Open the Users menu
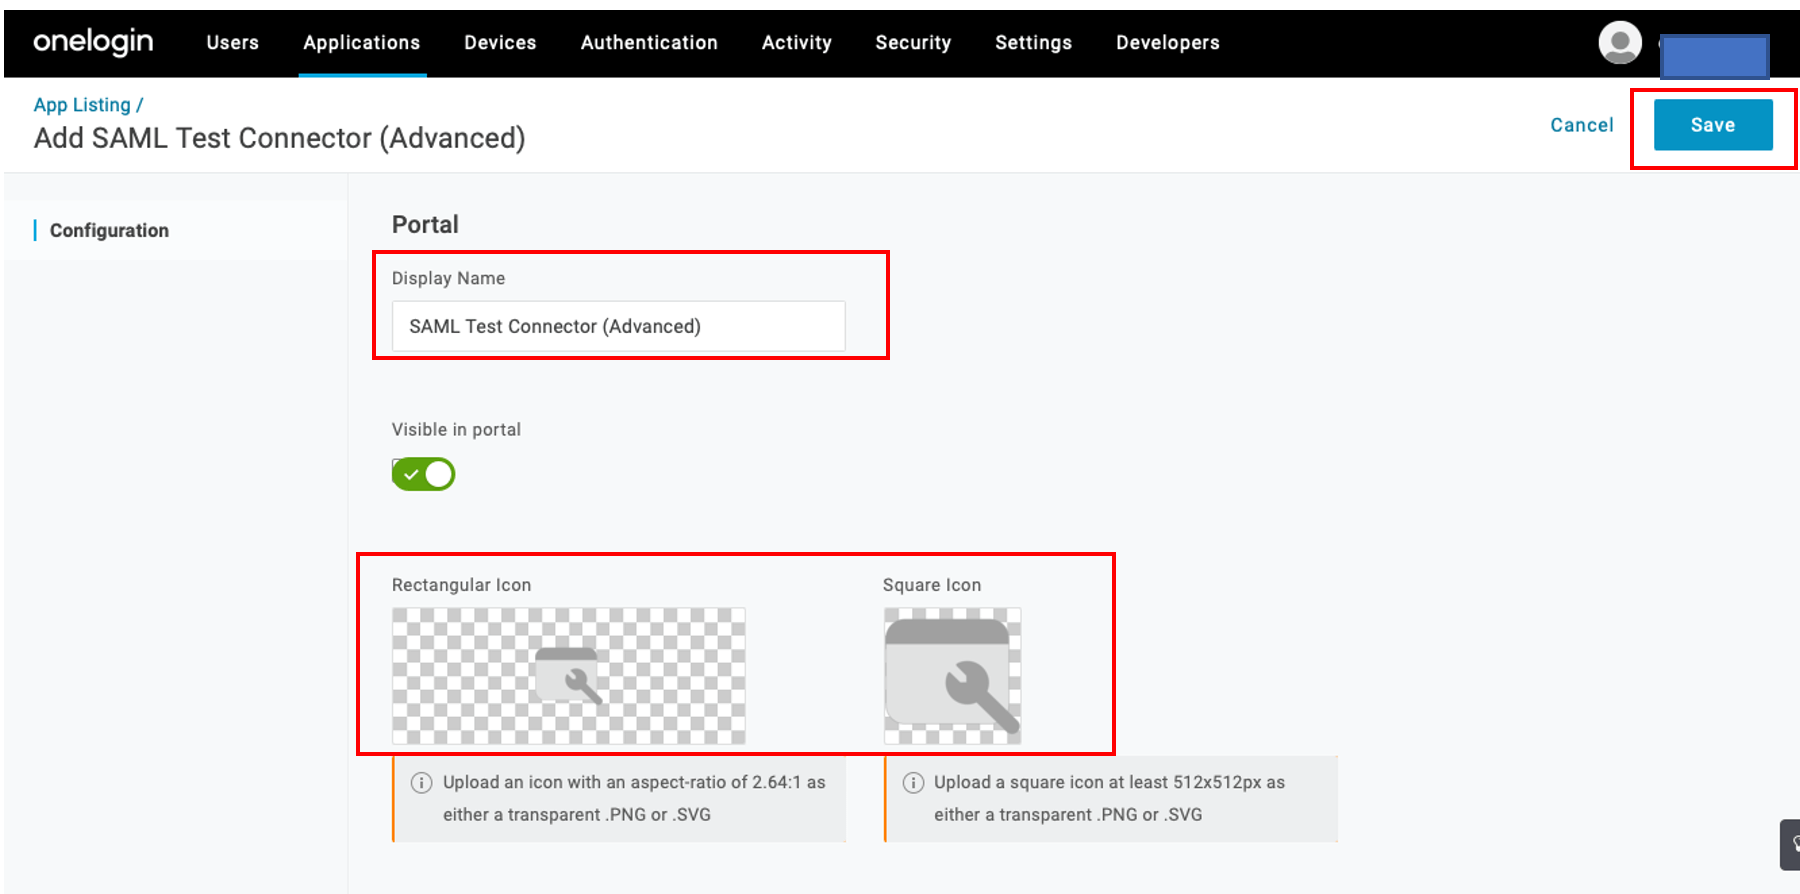This screenshot has width=1800, height=894. [232, 43]
